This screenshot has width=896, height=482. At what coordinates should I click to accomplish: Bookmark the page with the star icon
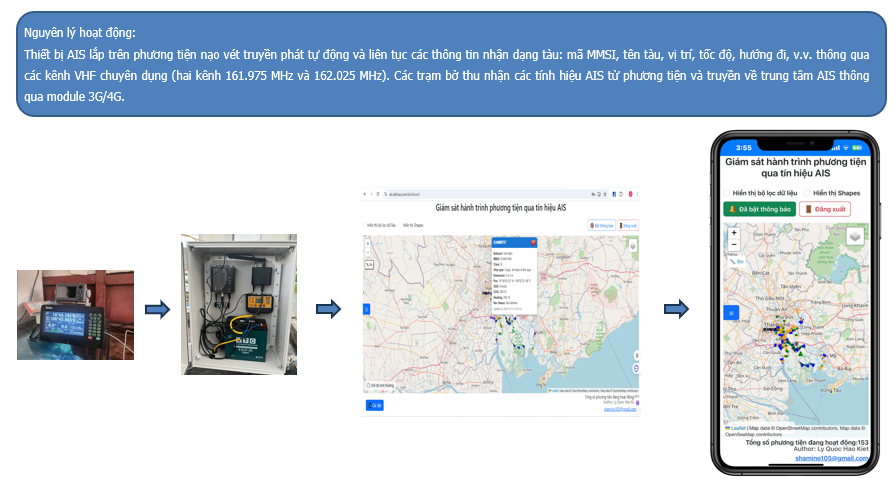pyautogui.click(x=605, y=194)
